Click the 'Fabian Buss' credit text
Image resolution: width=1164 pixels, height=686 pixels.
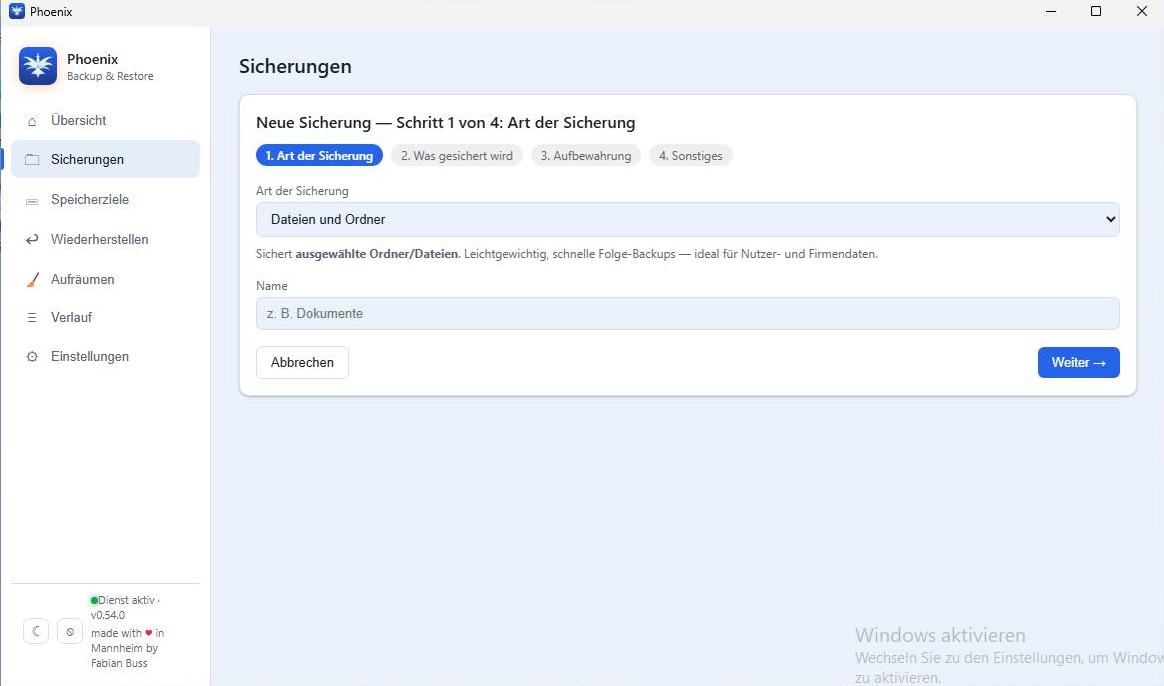[x=120, y=663]
